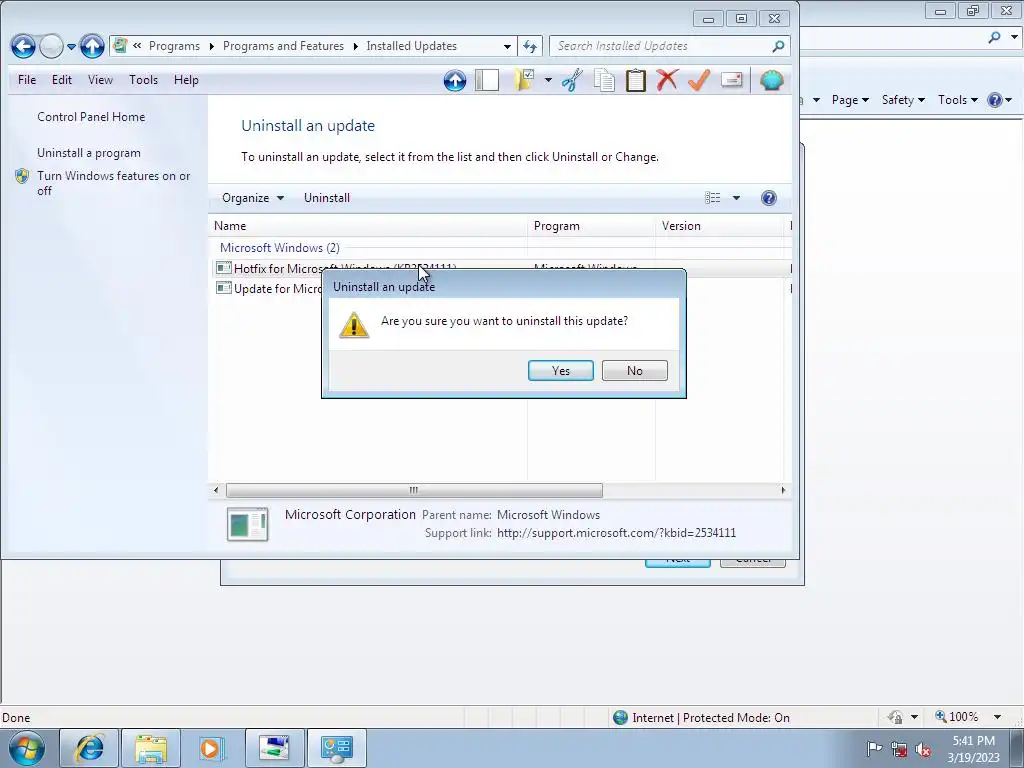
Task: Expand the address bar history dropdown
Action: (507, 46)
